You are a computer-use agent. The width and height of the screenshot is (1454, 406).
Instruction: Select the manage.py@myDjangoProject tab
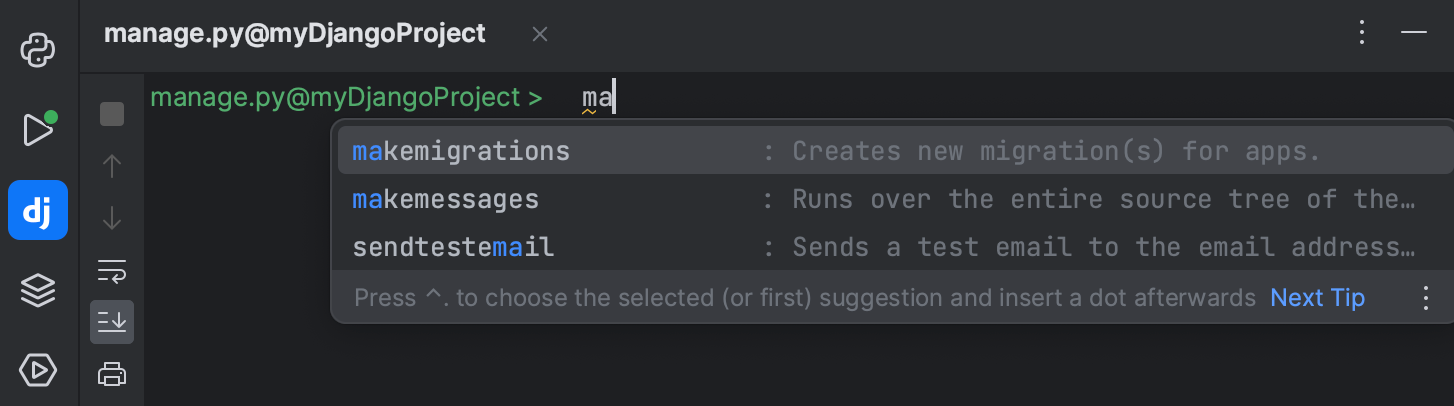pos(295,34)
